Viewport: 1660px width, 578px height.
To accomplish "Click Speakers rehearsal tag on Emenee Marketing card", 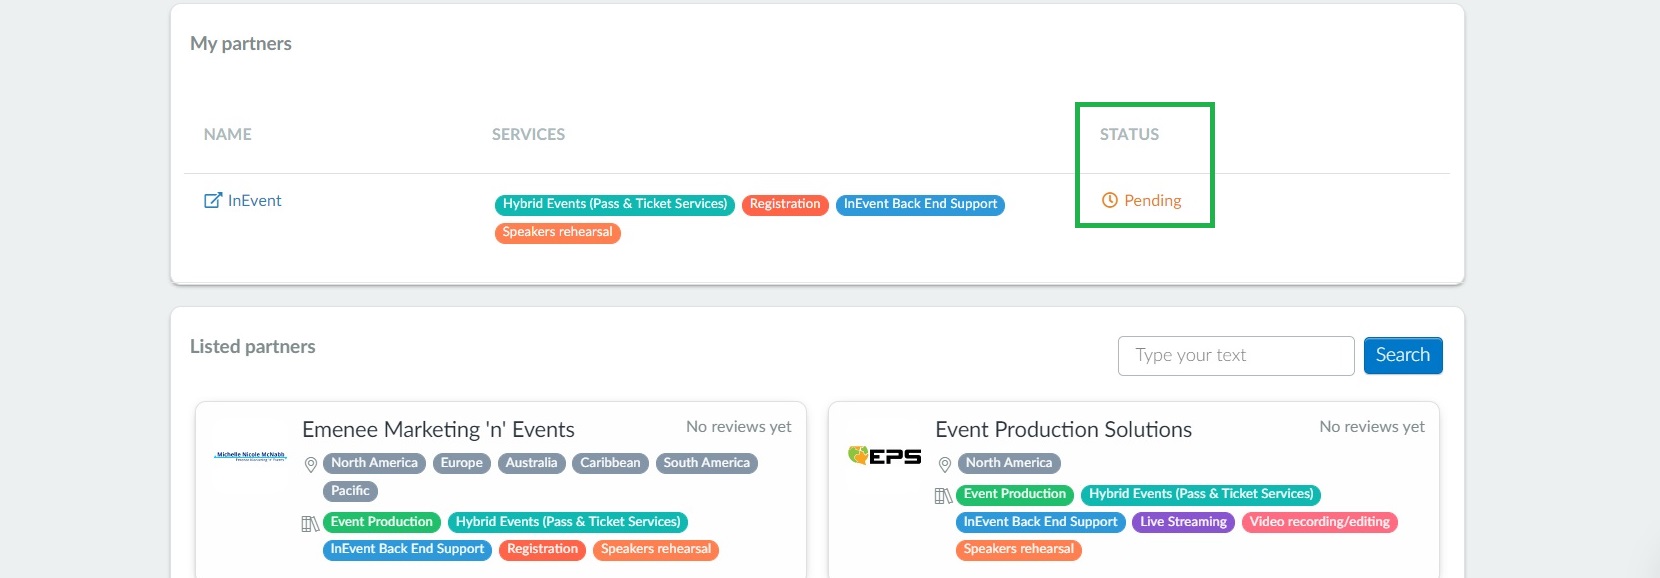I will 656,549.
